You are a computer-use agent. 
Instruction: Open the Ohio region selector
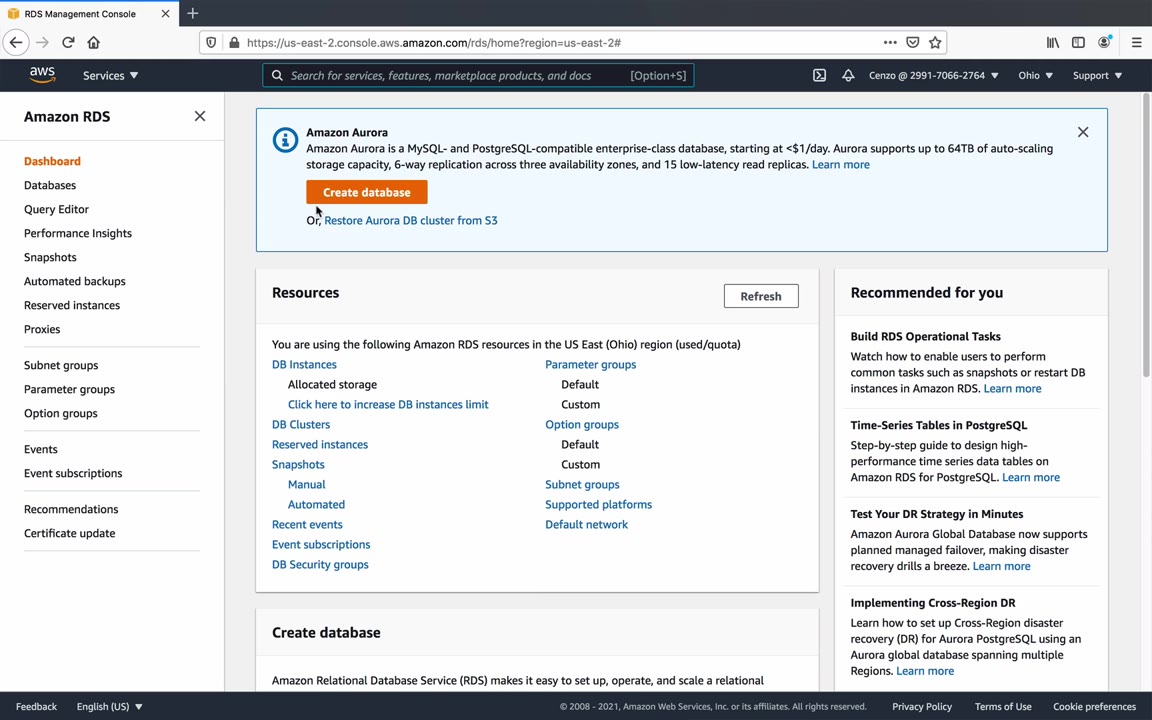coord(1035,75)
